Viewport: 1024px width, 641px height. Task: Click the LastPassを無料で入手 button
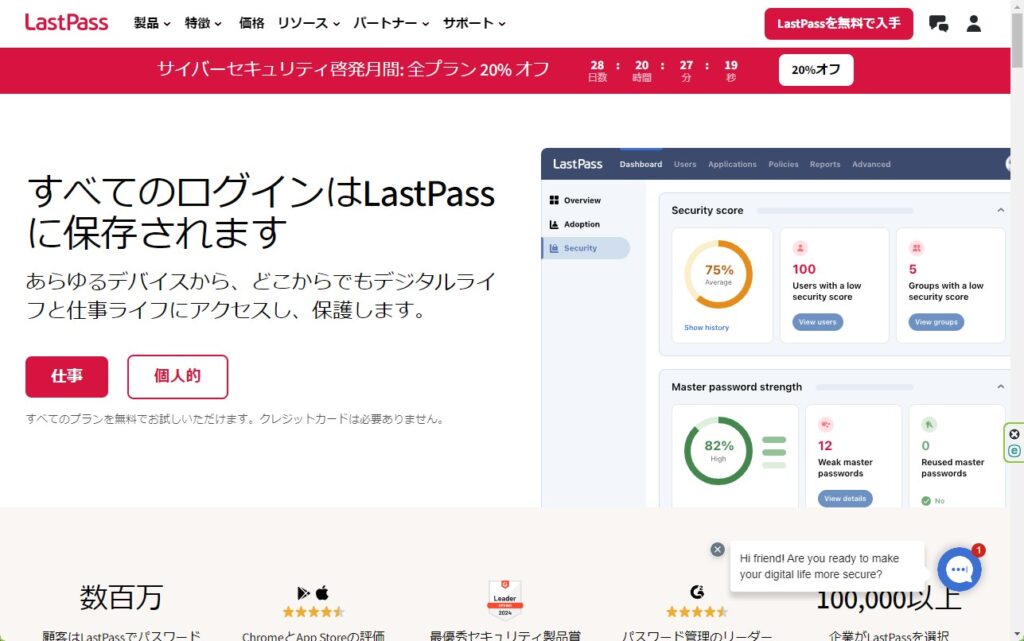(838, 24)
